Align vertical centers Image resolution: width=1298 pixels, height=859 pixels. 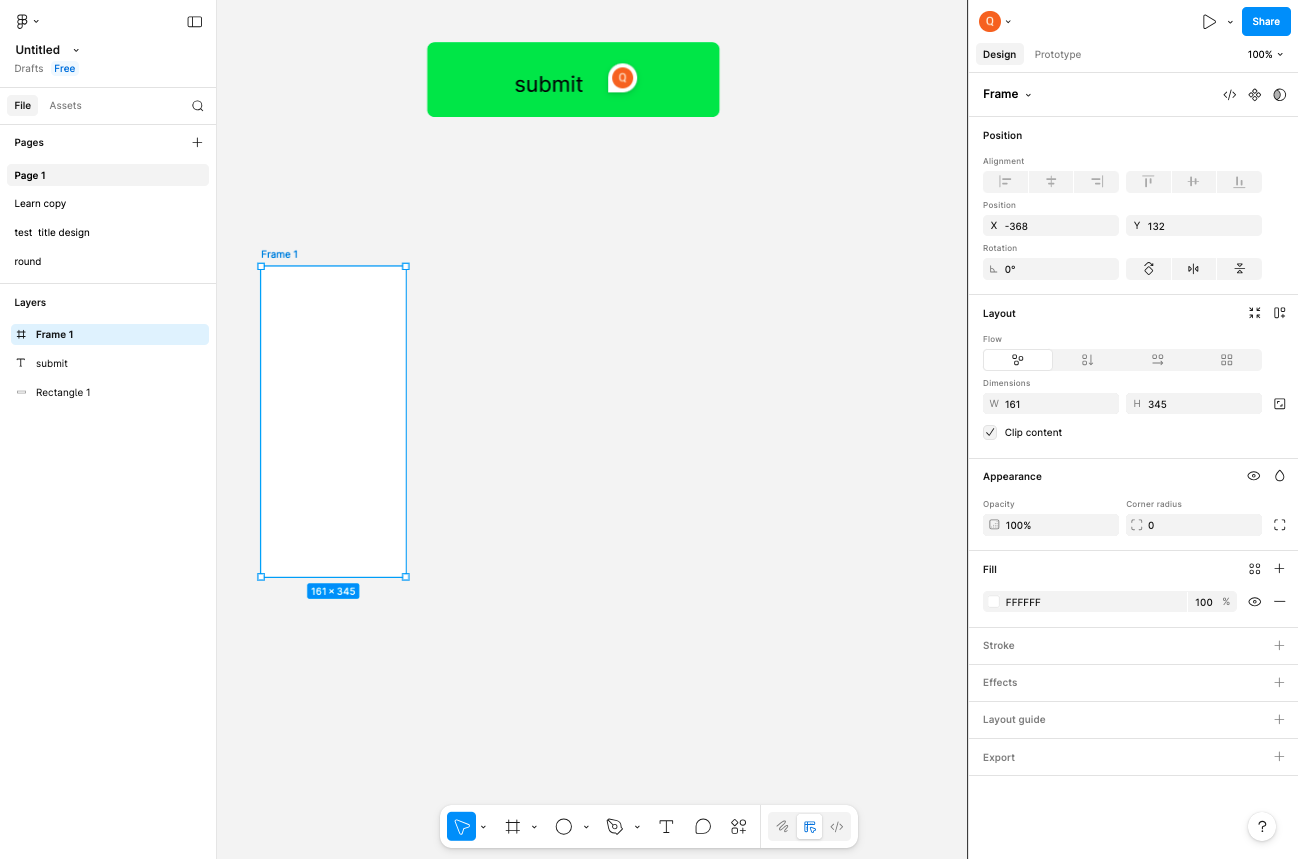click(x=1193, y=182)
